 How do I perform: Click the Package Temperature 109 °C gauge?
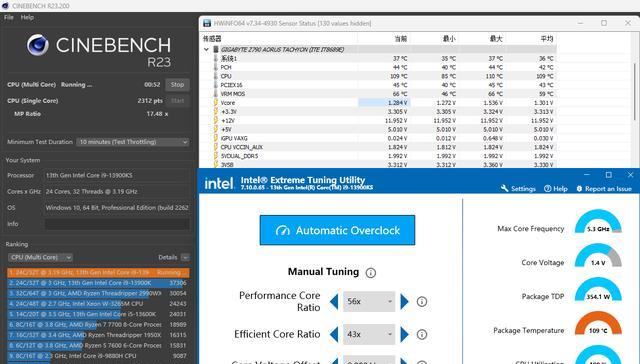pyautogui.click(x=598, y=324)
